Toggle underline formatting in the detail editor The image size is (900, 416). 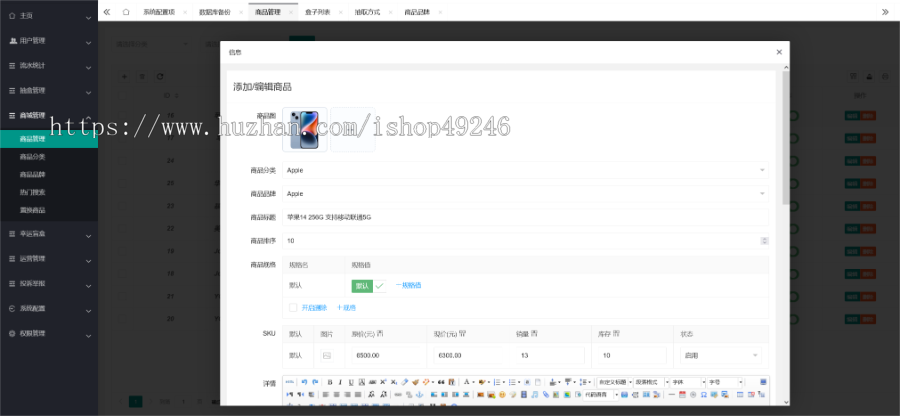click(x=351, y=382)
